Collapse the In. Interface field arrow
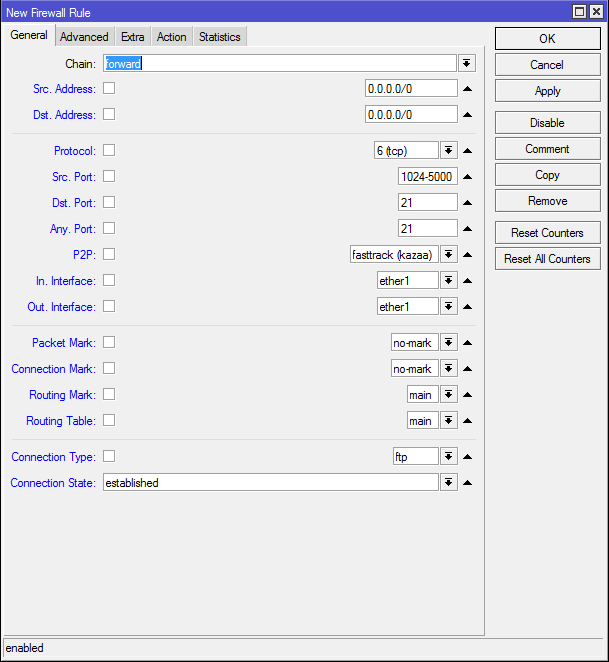Viewport: 609px width, 662px height. click(x=467, y=281)
